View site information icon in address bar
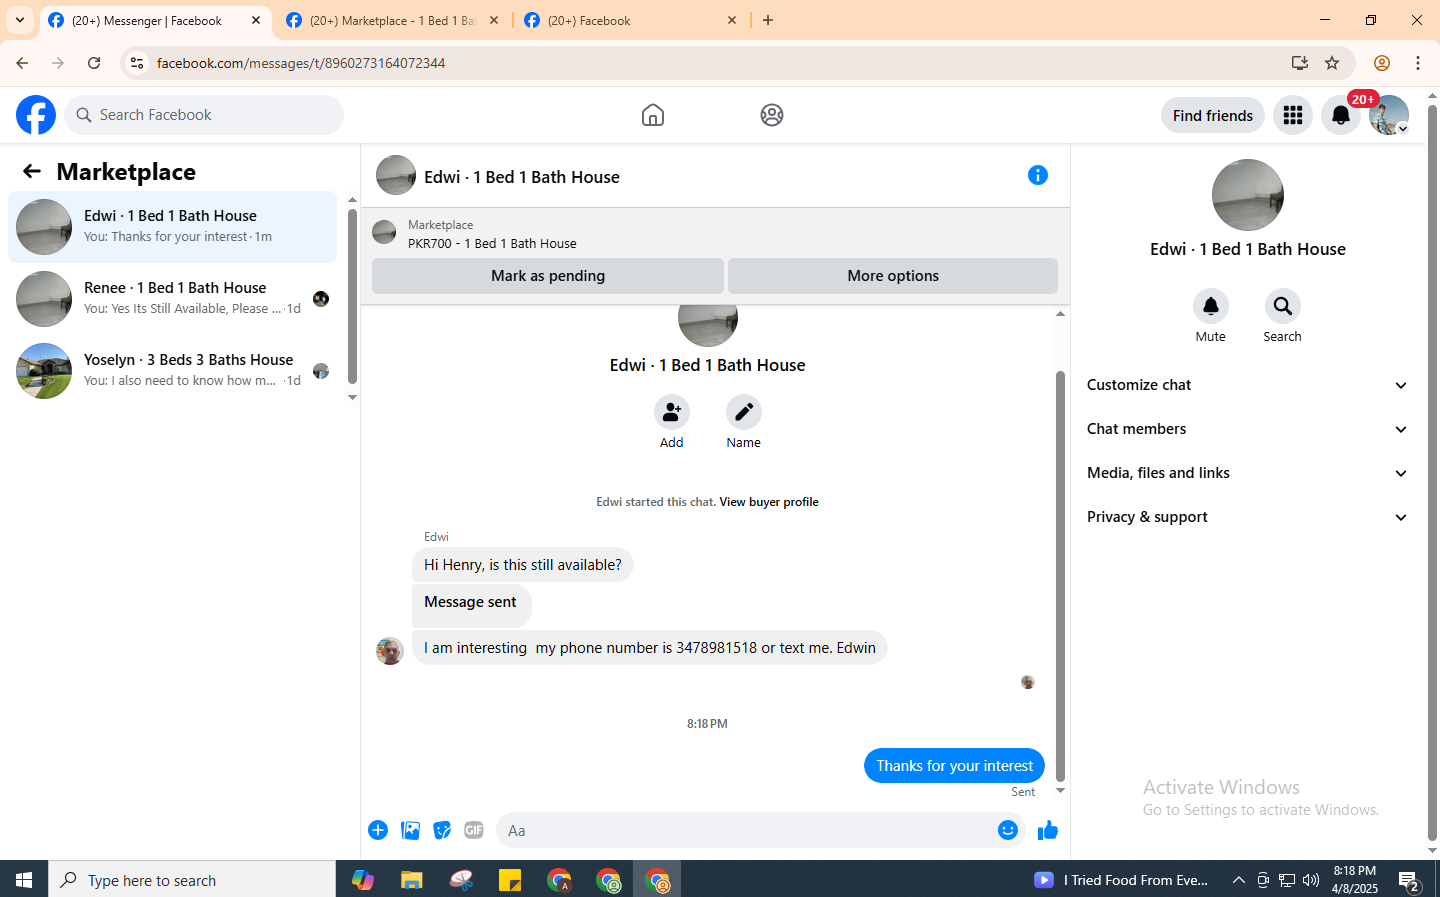The height and width of the screenshot is (897, 1440). click(137, 63)
